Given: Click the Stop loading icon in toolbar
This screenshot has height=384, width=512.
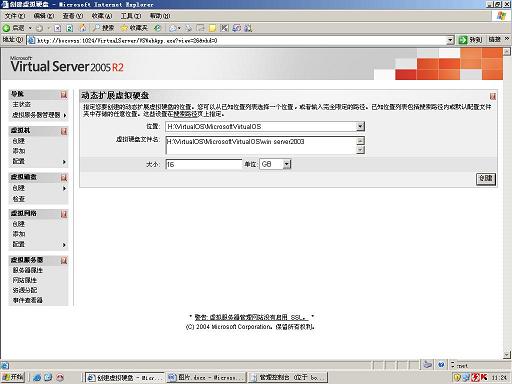Looking at the screenshot, I should pos(57,28).
